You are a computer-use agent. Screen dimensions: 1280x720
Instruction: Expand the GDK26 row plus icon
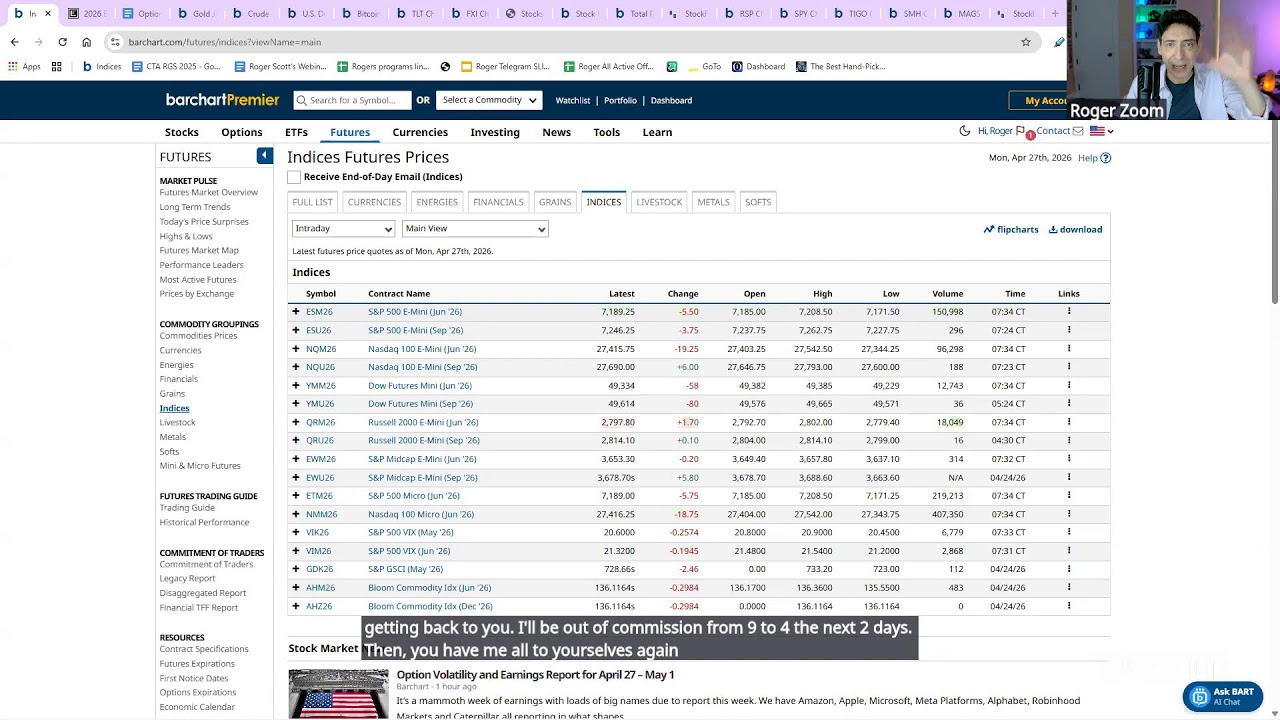pos(295,569)
